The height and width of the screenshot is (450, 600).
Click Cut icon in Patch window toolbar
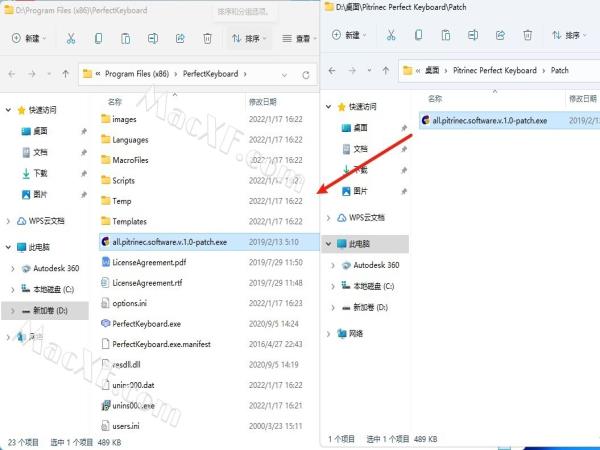[x=391, y=35]
